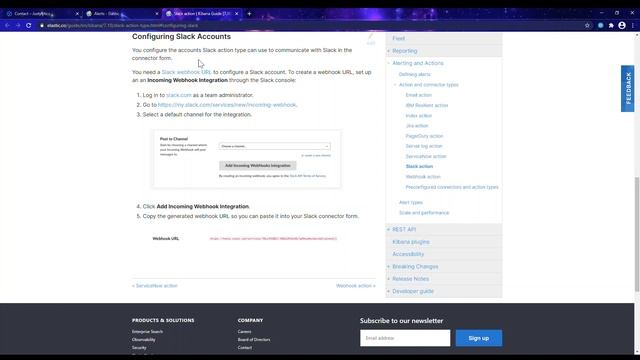Open the extensions puzzle-piece icon
This screenshot has width=640, height=360.
tap(611, 25)
